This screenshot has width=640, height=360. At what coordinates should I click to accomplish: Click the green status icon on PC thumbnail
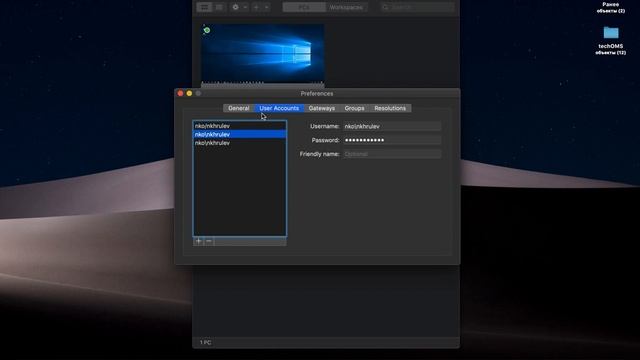[207, 30]
